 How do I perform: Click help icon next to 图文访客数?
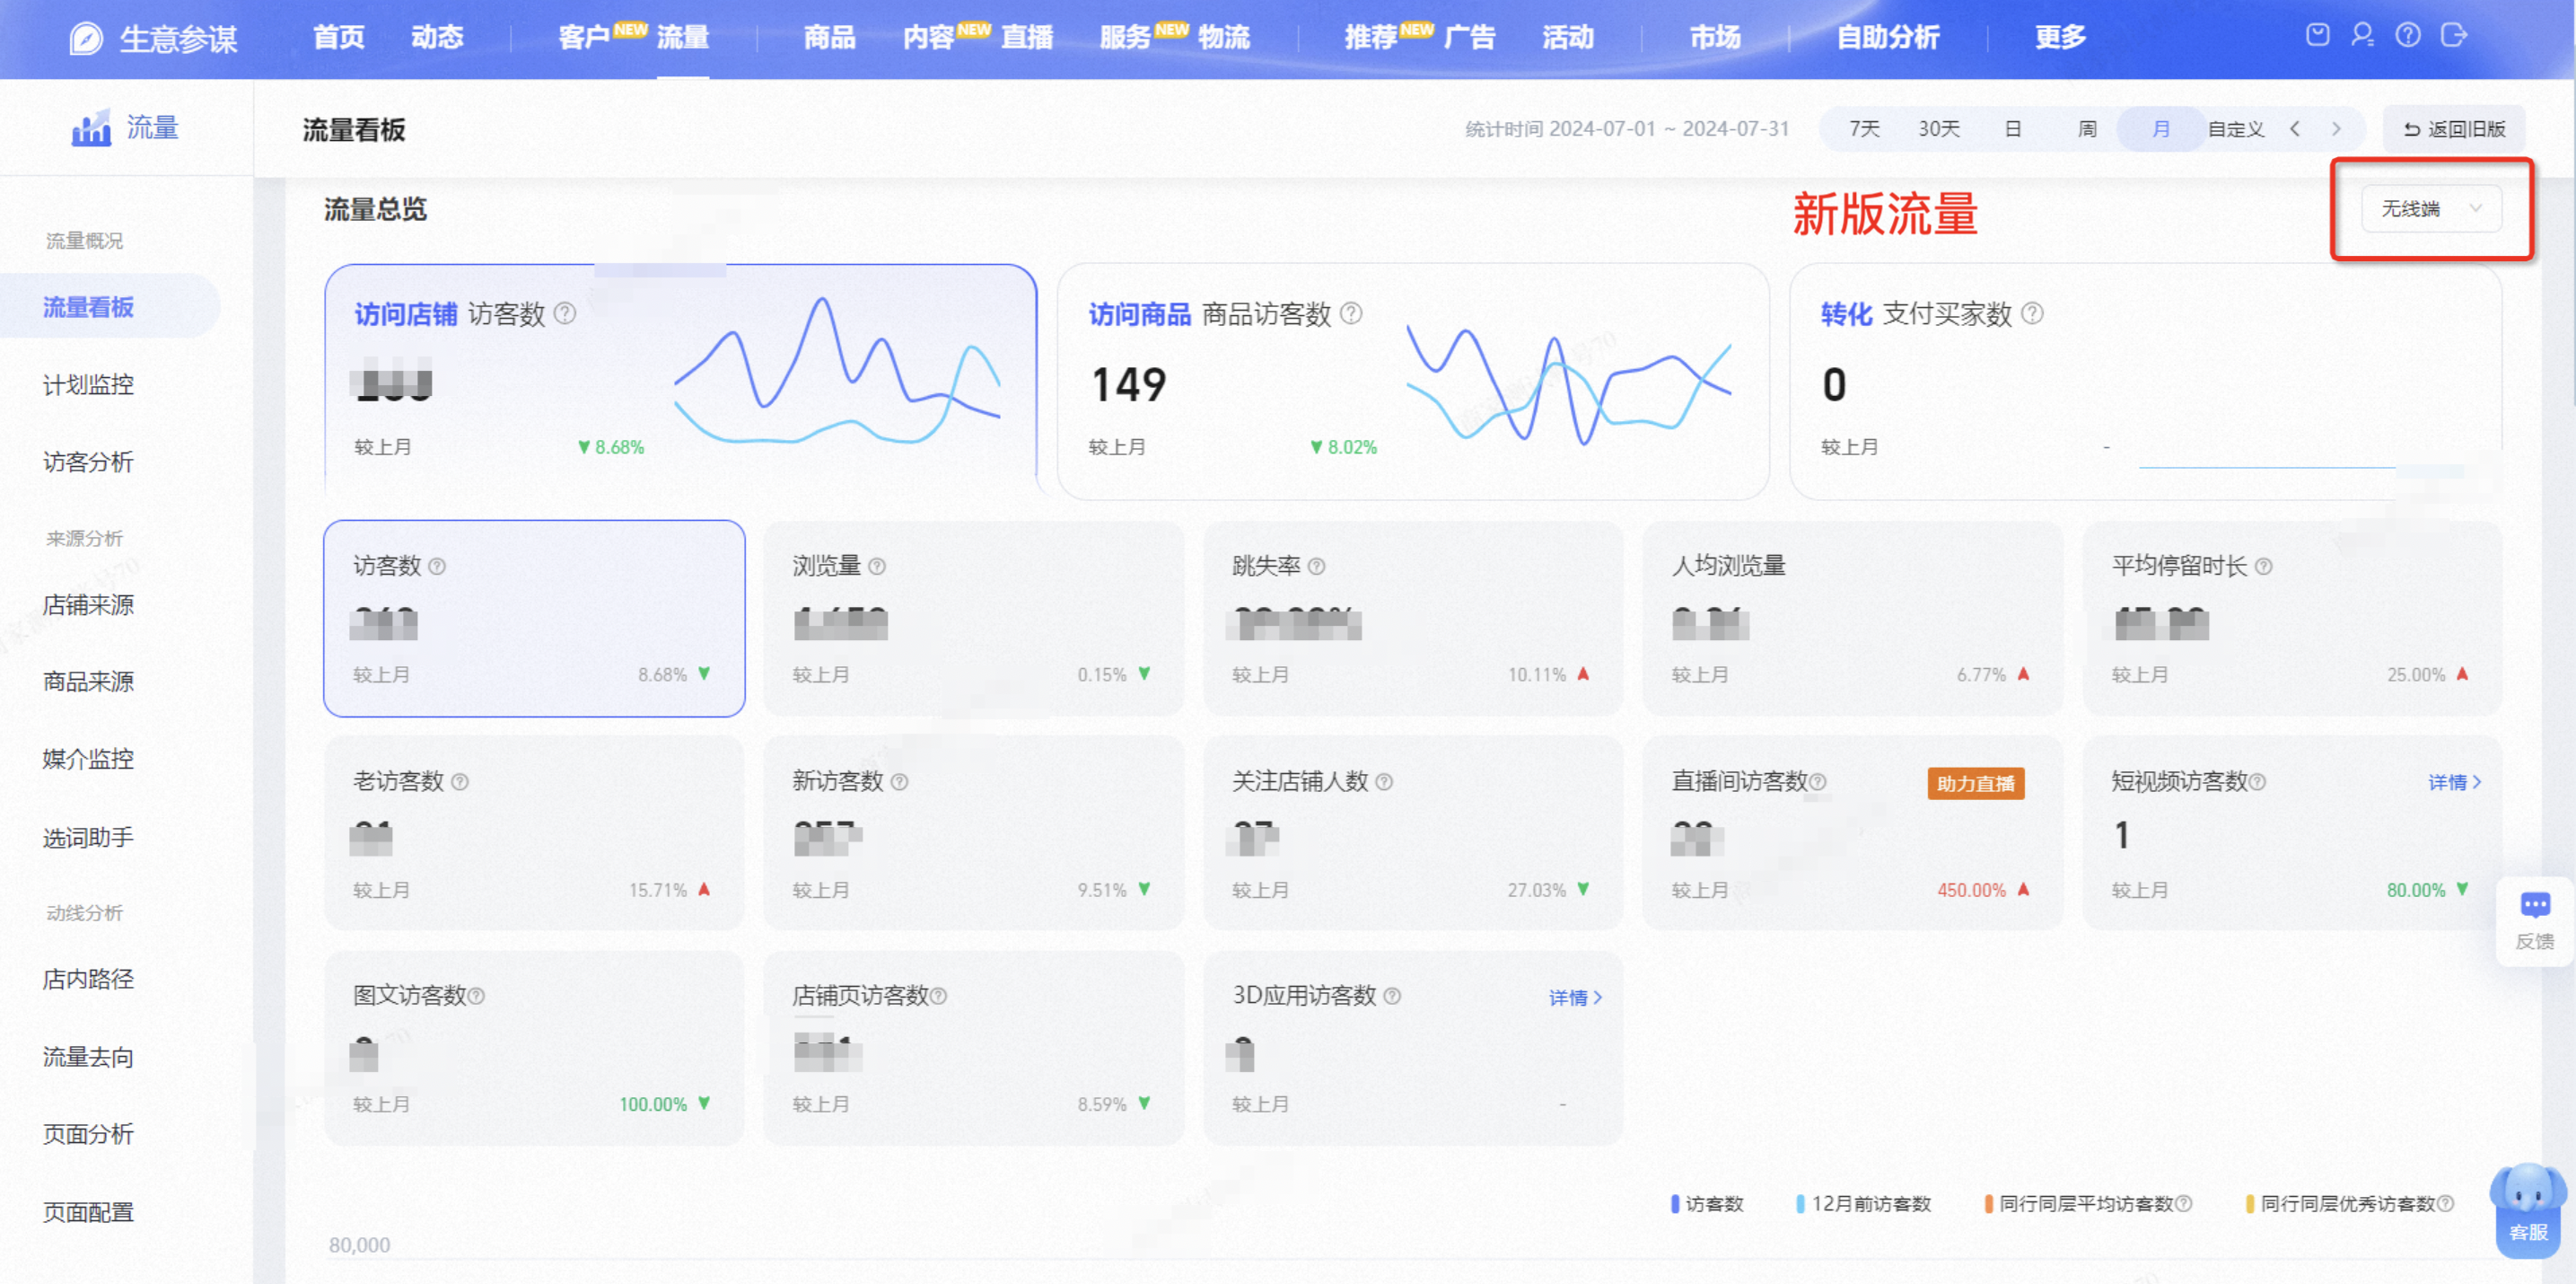tap(476, 996)
